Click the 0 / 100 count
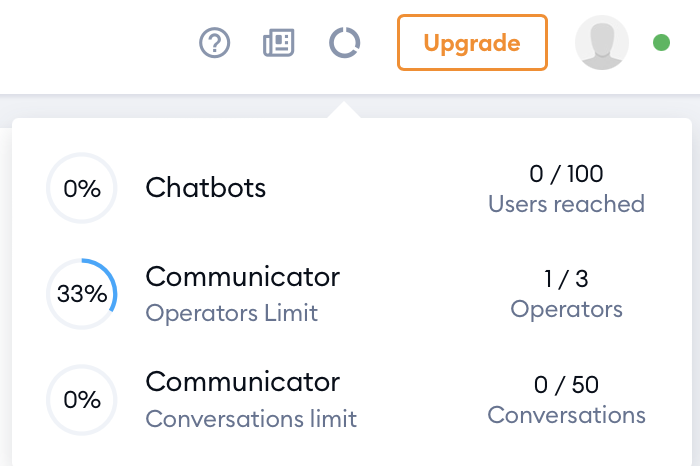This screenshot has height=466, width=700. point(566,174)
